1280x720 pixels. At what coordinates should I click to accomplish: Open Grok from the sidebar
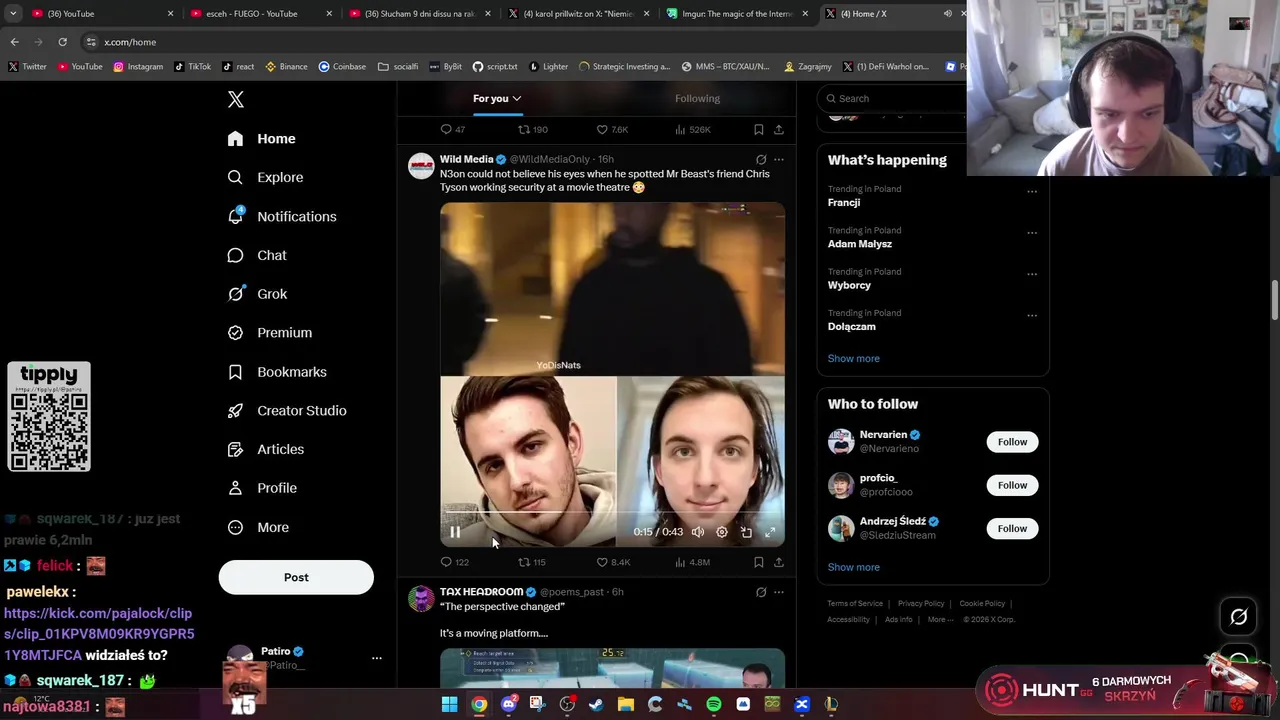(257, 294)
